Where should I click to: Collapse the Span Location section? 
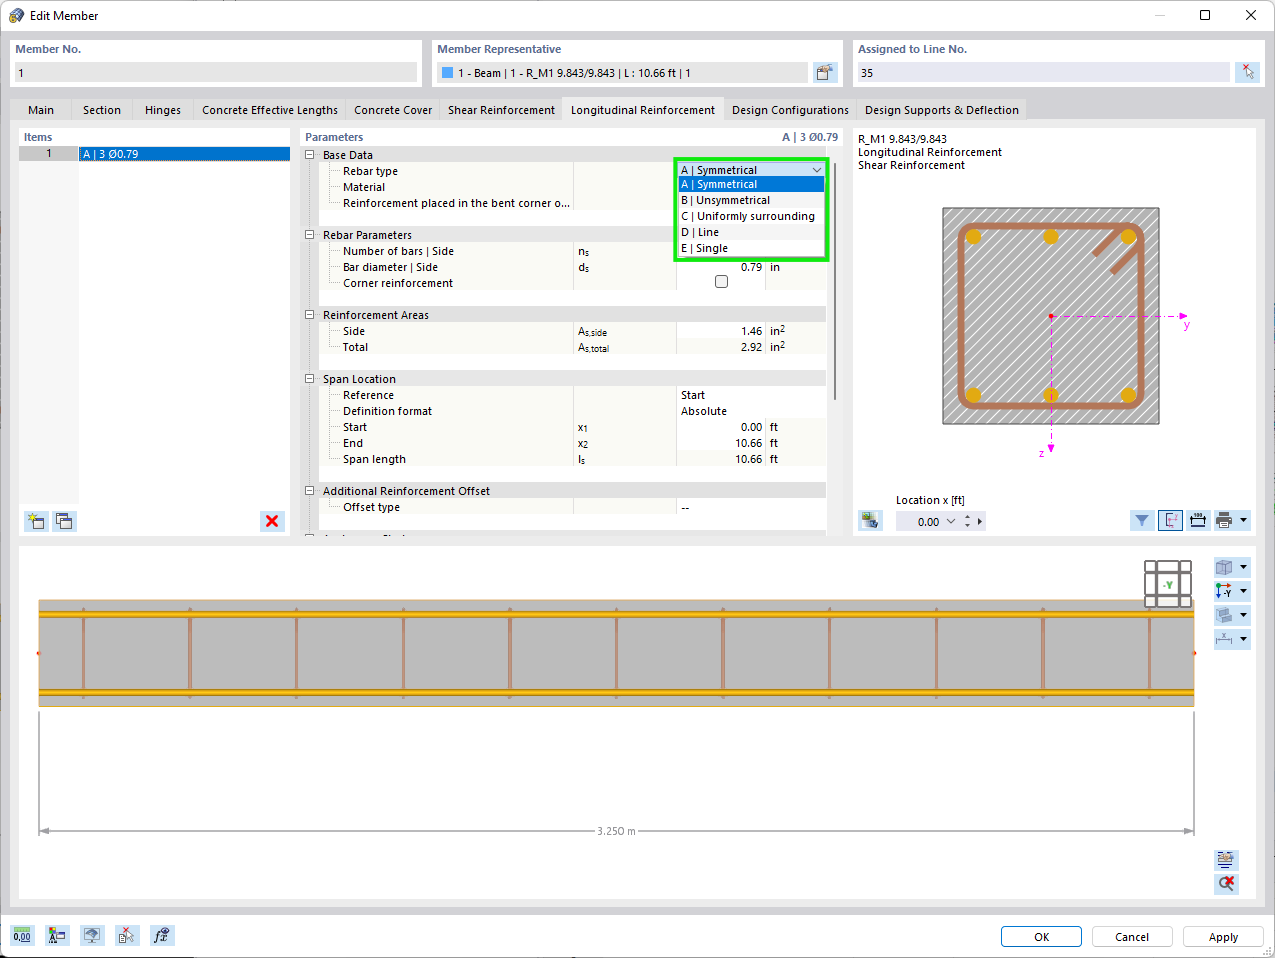[x=310, y=378]
